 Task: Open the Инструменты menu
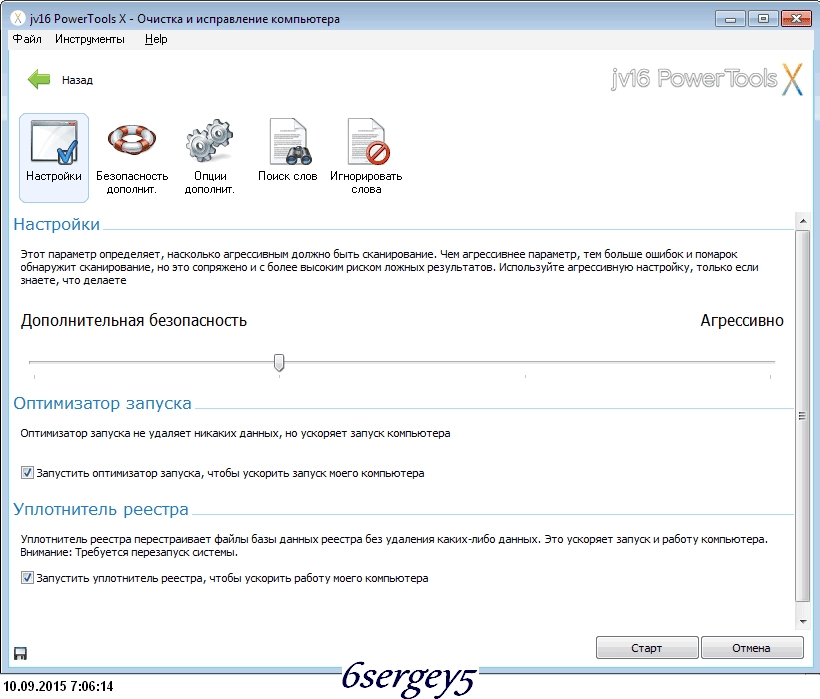point(90,39)
